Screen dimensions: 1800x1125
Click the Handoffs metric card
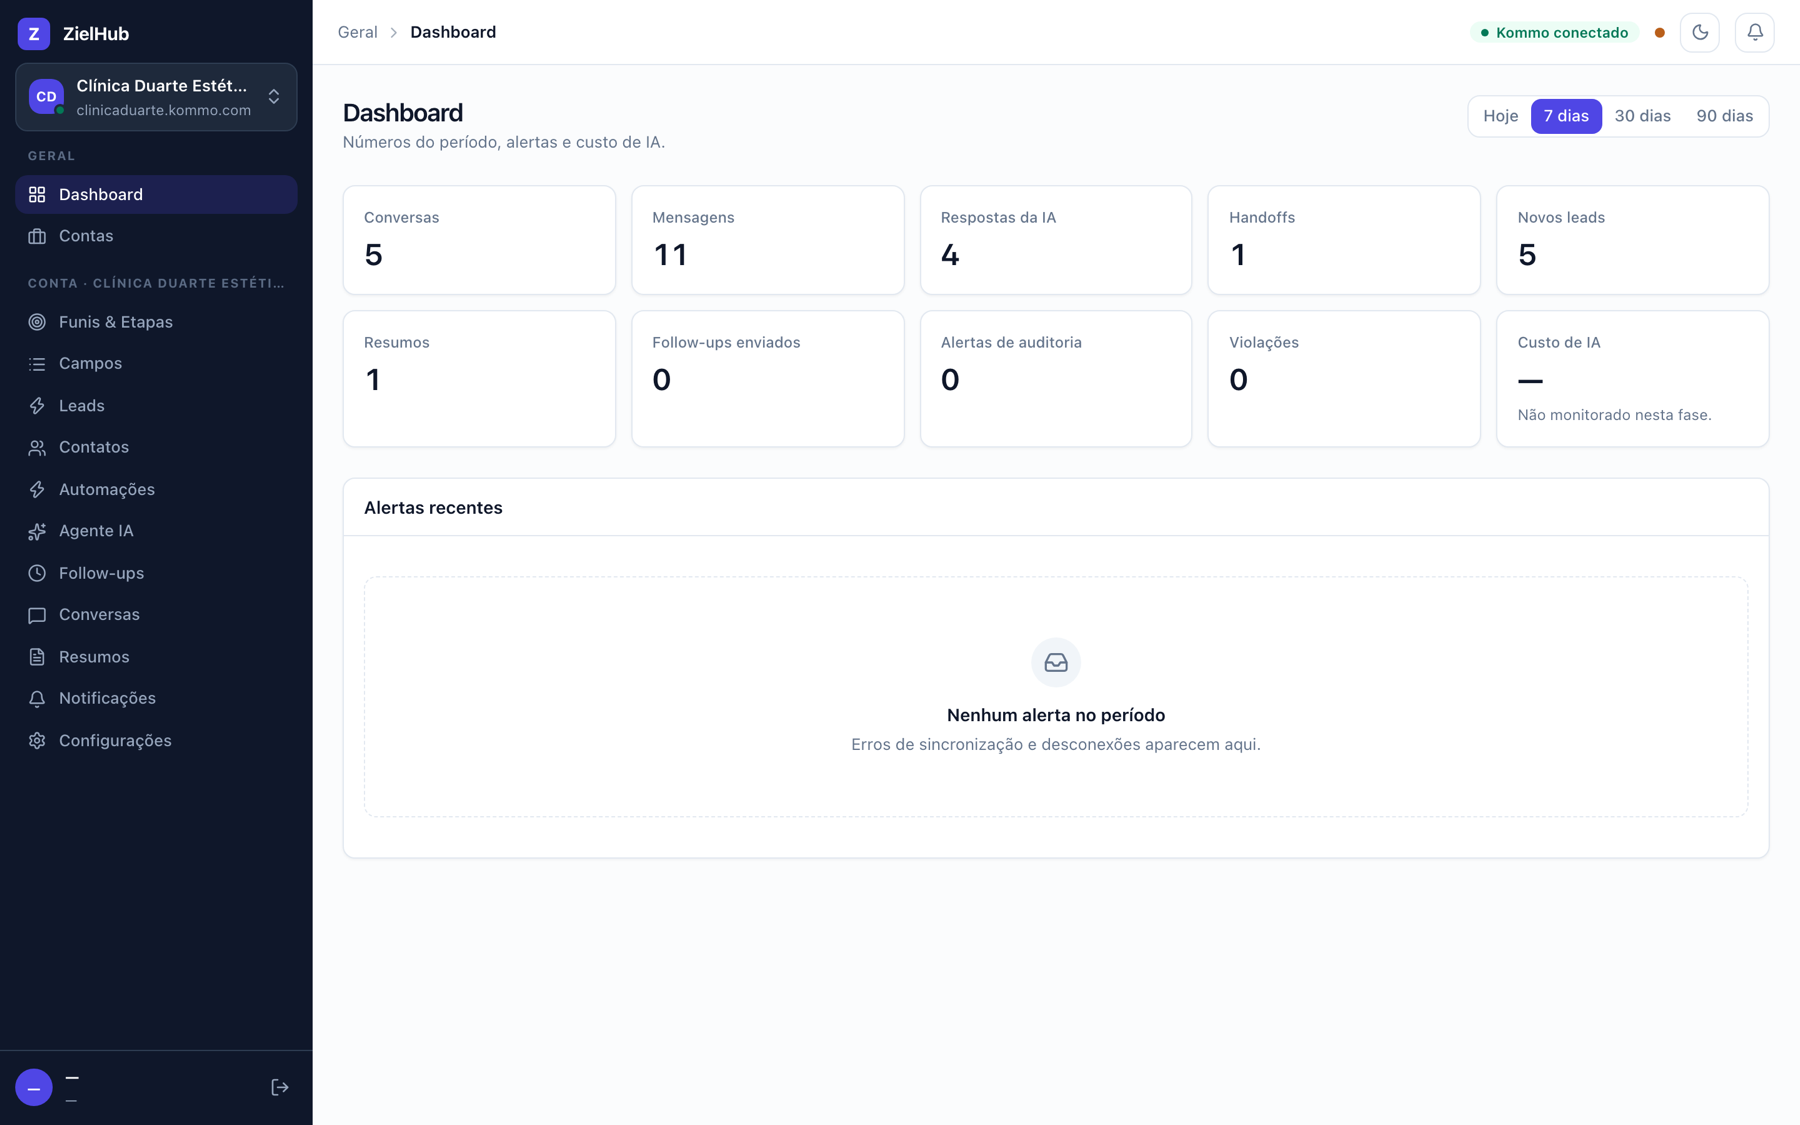(1344, 240)
